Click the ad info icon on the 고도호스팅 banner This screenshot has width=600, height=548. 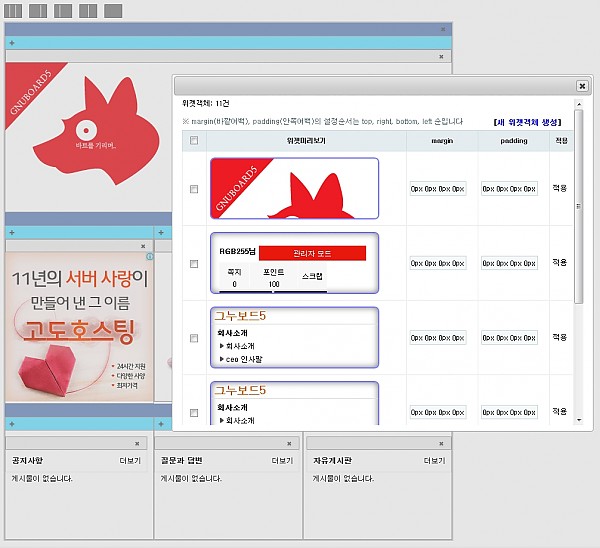point(150,256)
